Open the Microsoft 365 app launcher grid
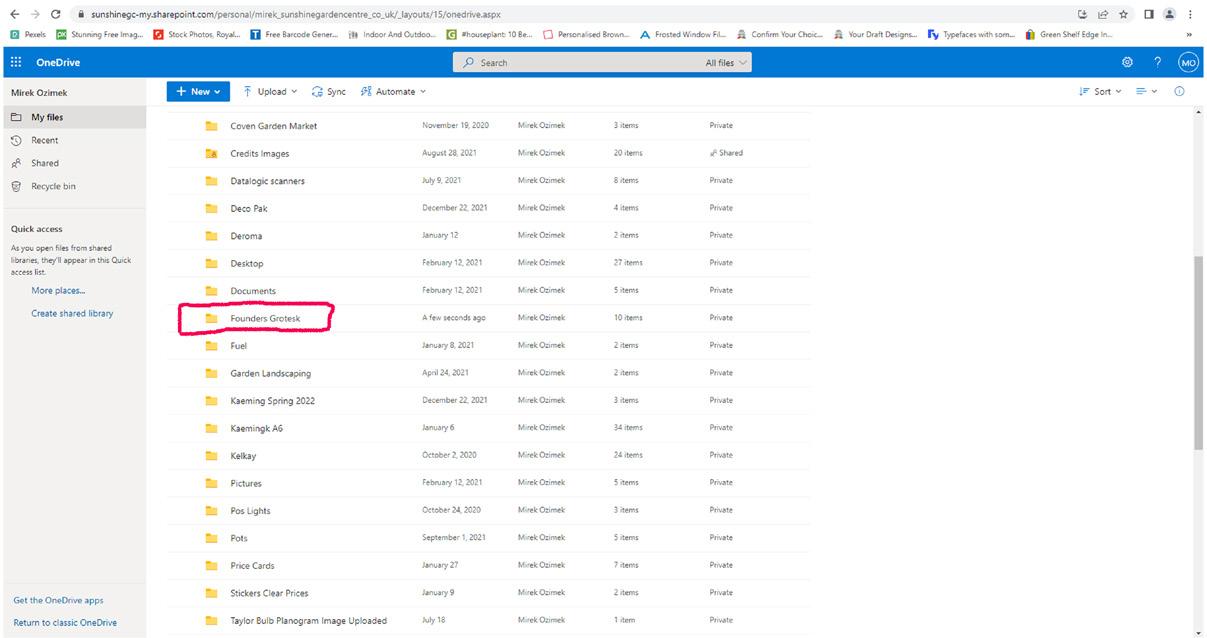Viewport: 1207px width, 638px height. point(16,62)
